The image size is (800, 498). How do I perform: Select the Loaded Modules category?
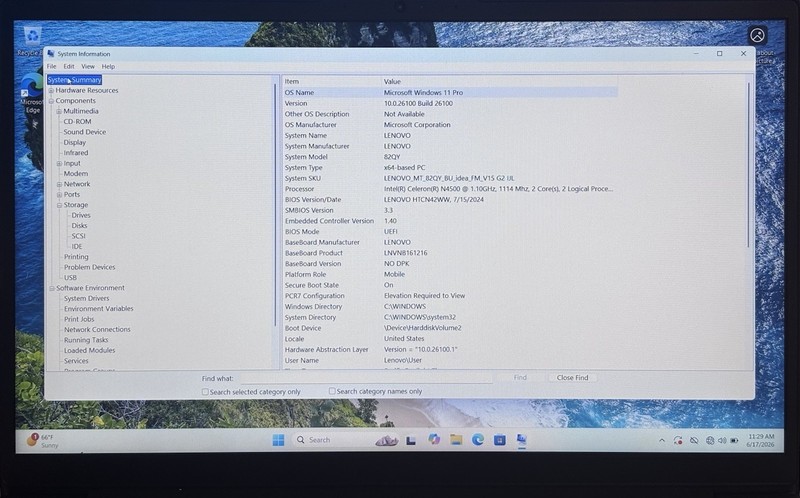tap(89, 351)
